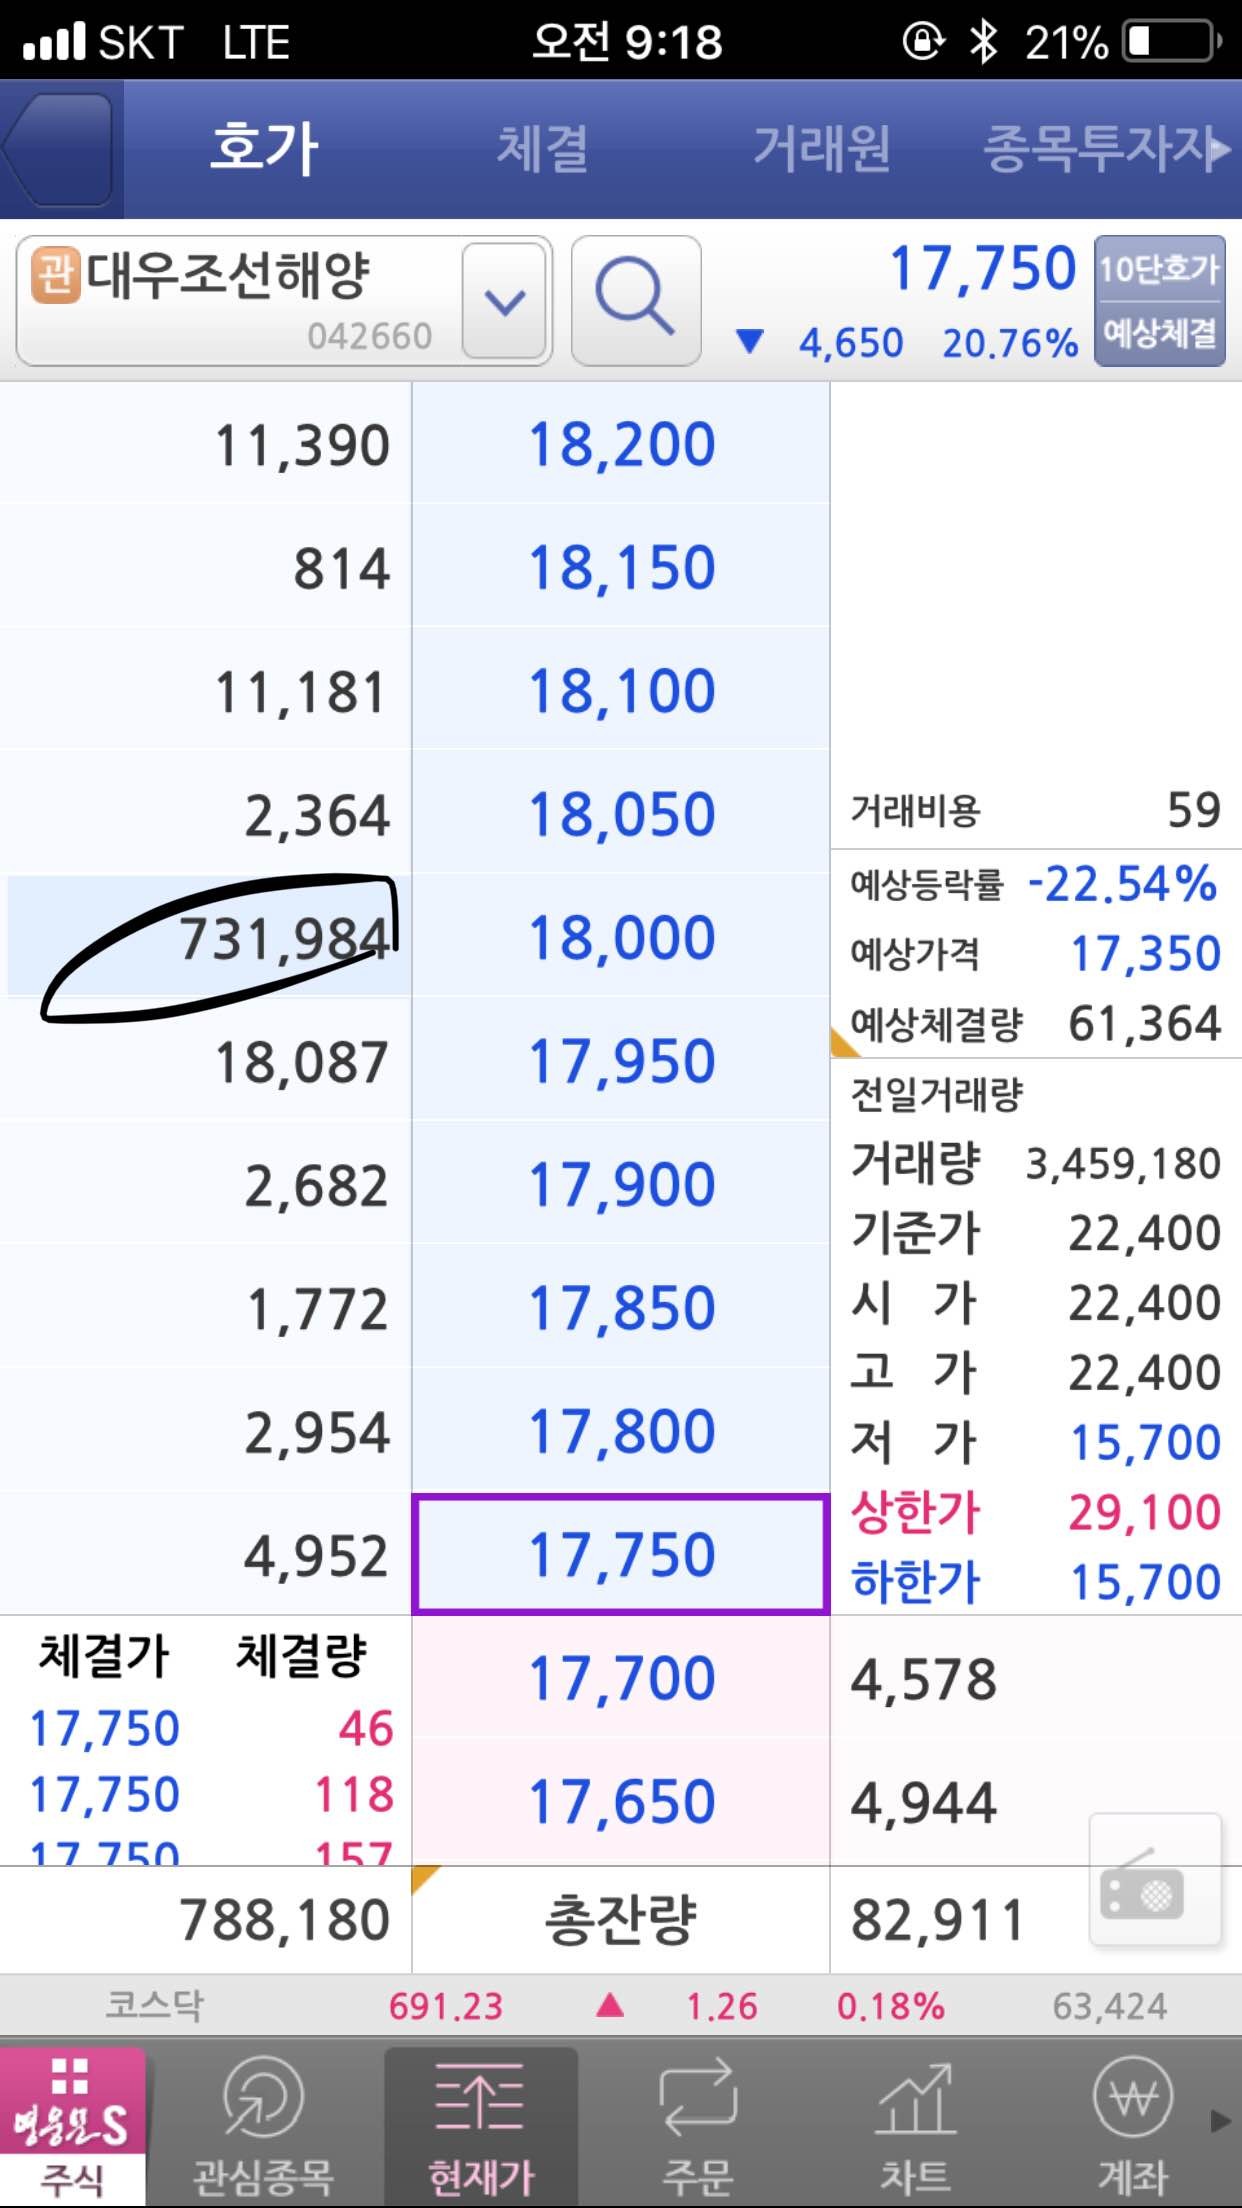Tap total ask quantity 788,180

point(284,1920)
